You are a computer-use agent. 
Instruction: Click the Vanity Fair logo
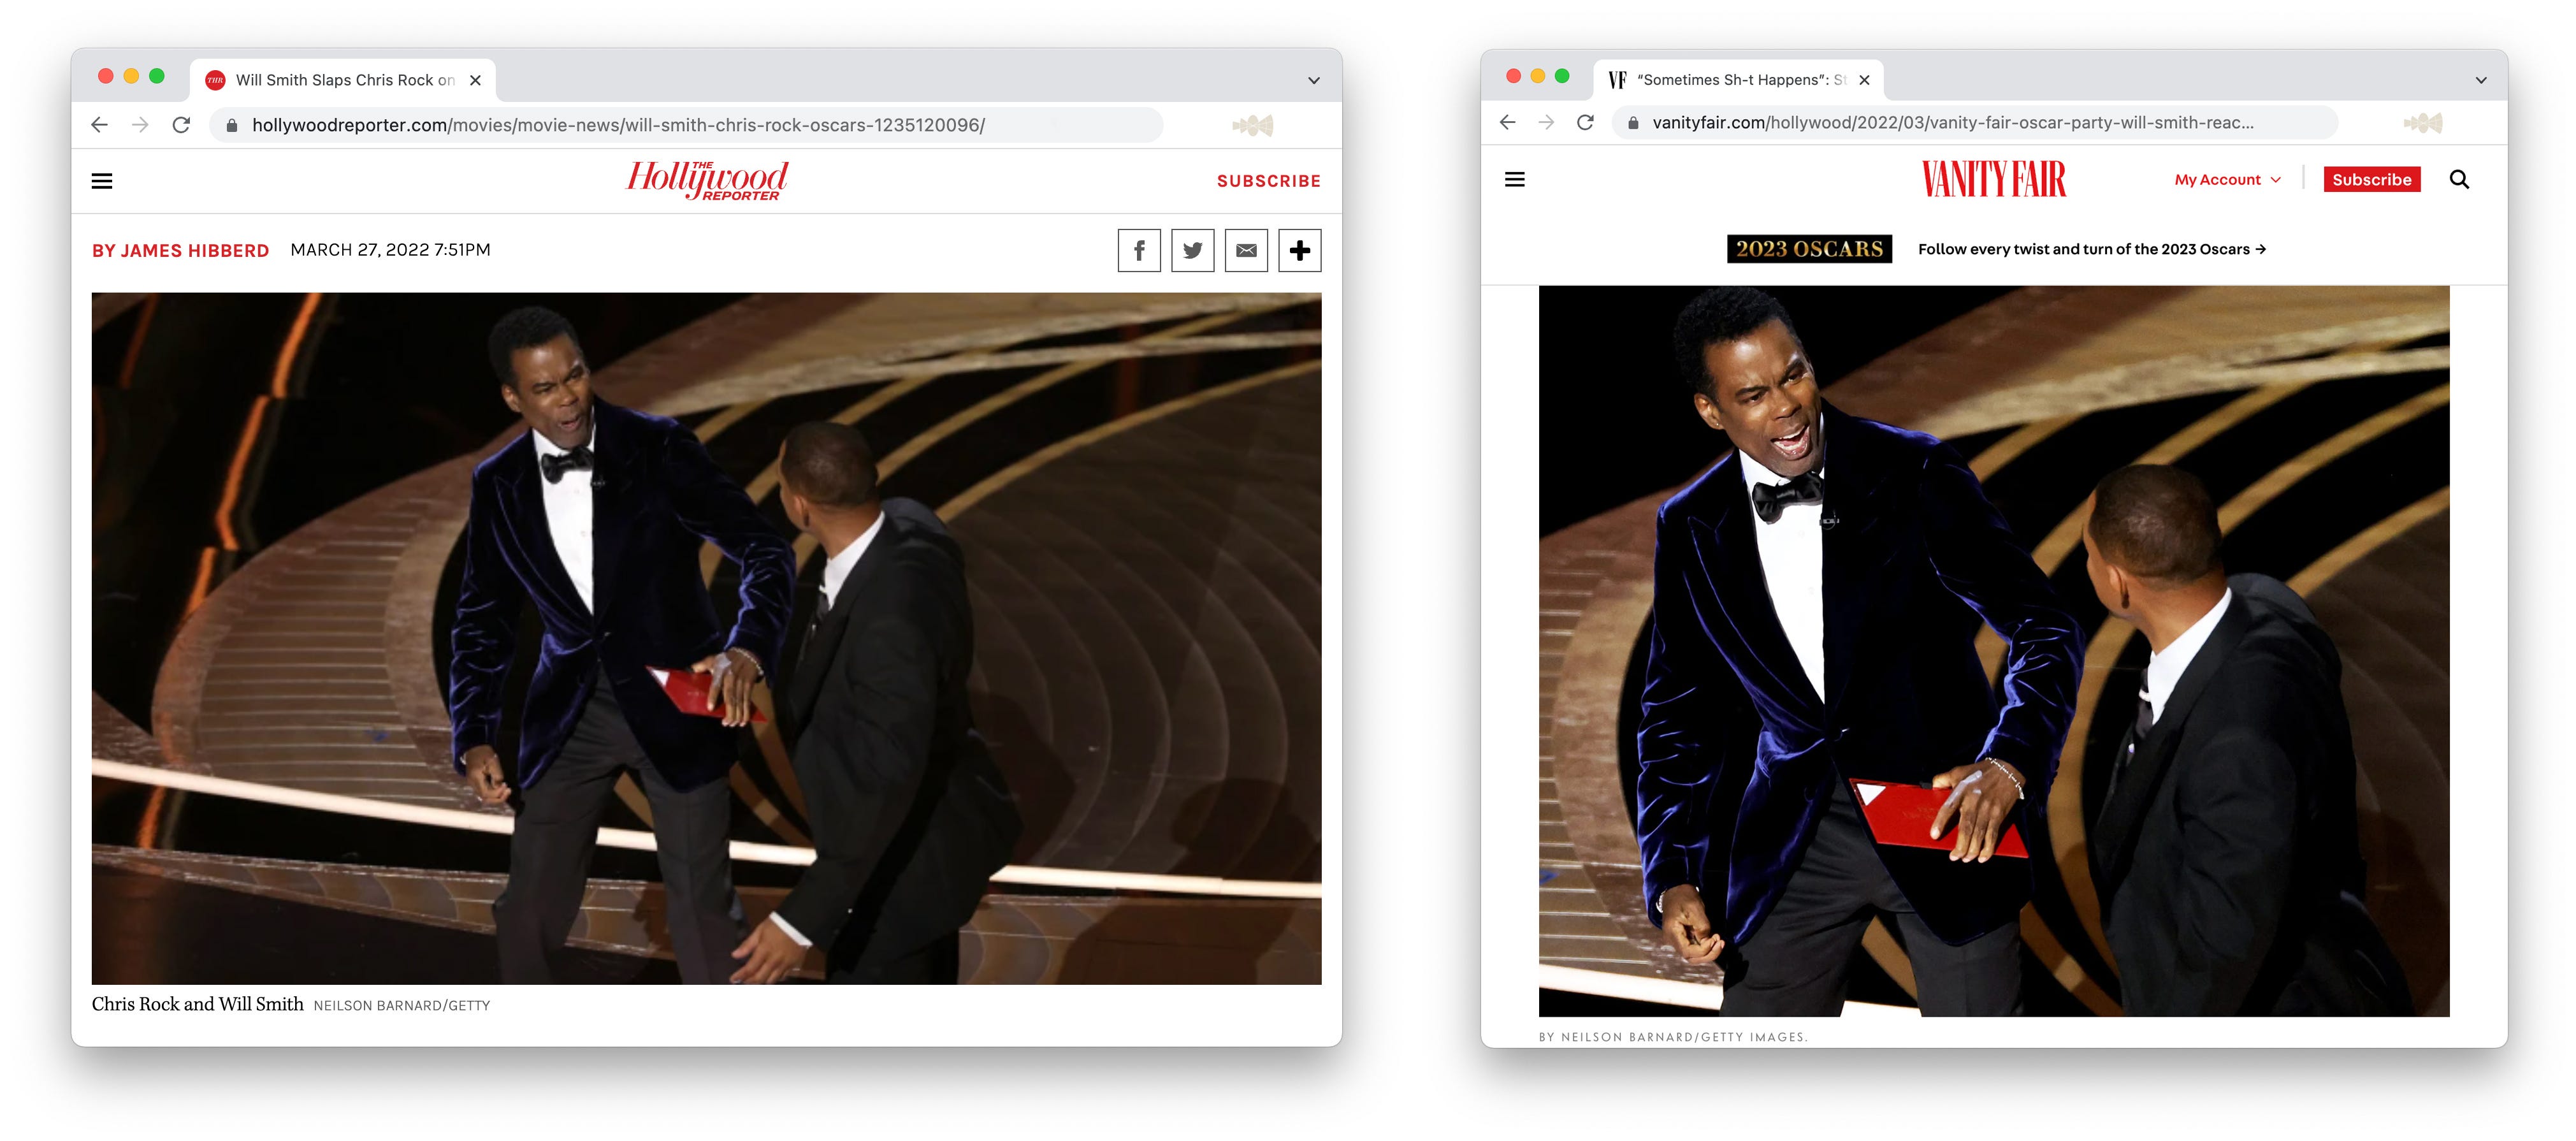1993,179
